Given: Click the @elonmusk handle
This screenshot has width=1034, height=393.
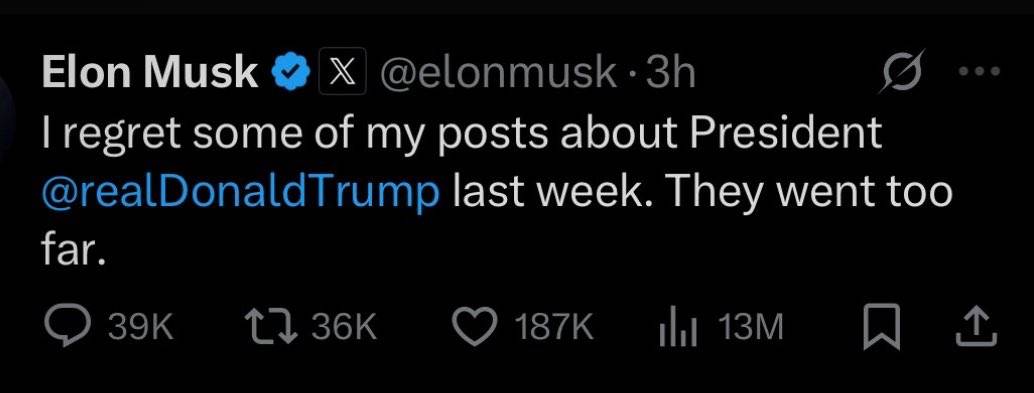Looking at the screenshot, I should pyautogui.click(x=497, y=73).
